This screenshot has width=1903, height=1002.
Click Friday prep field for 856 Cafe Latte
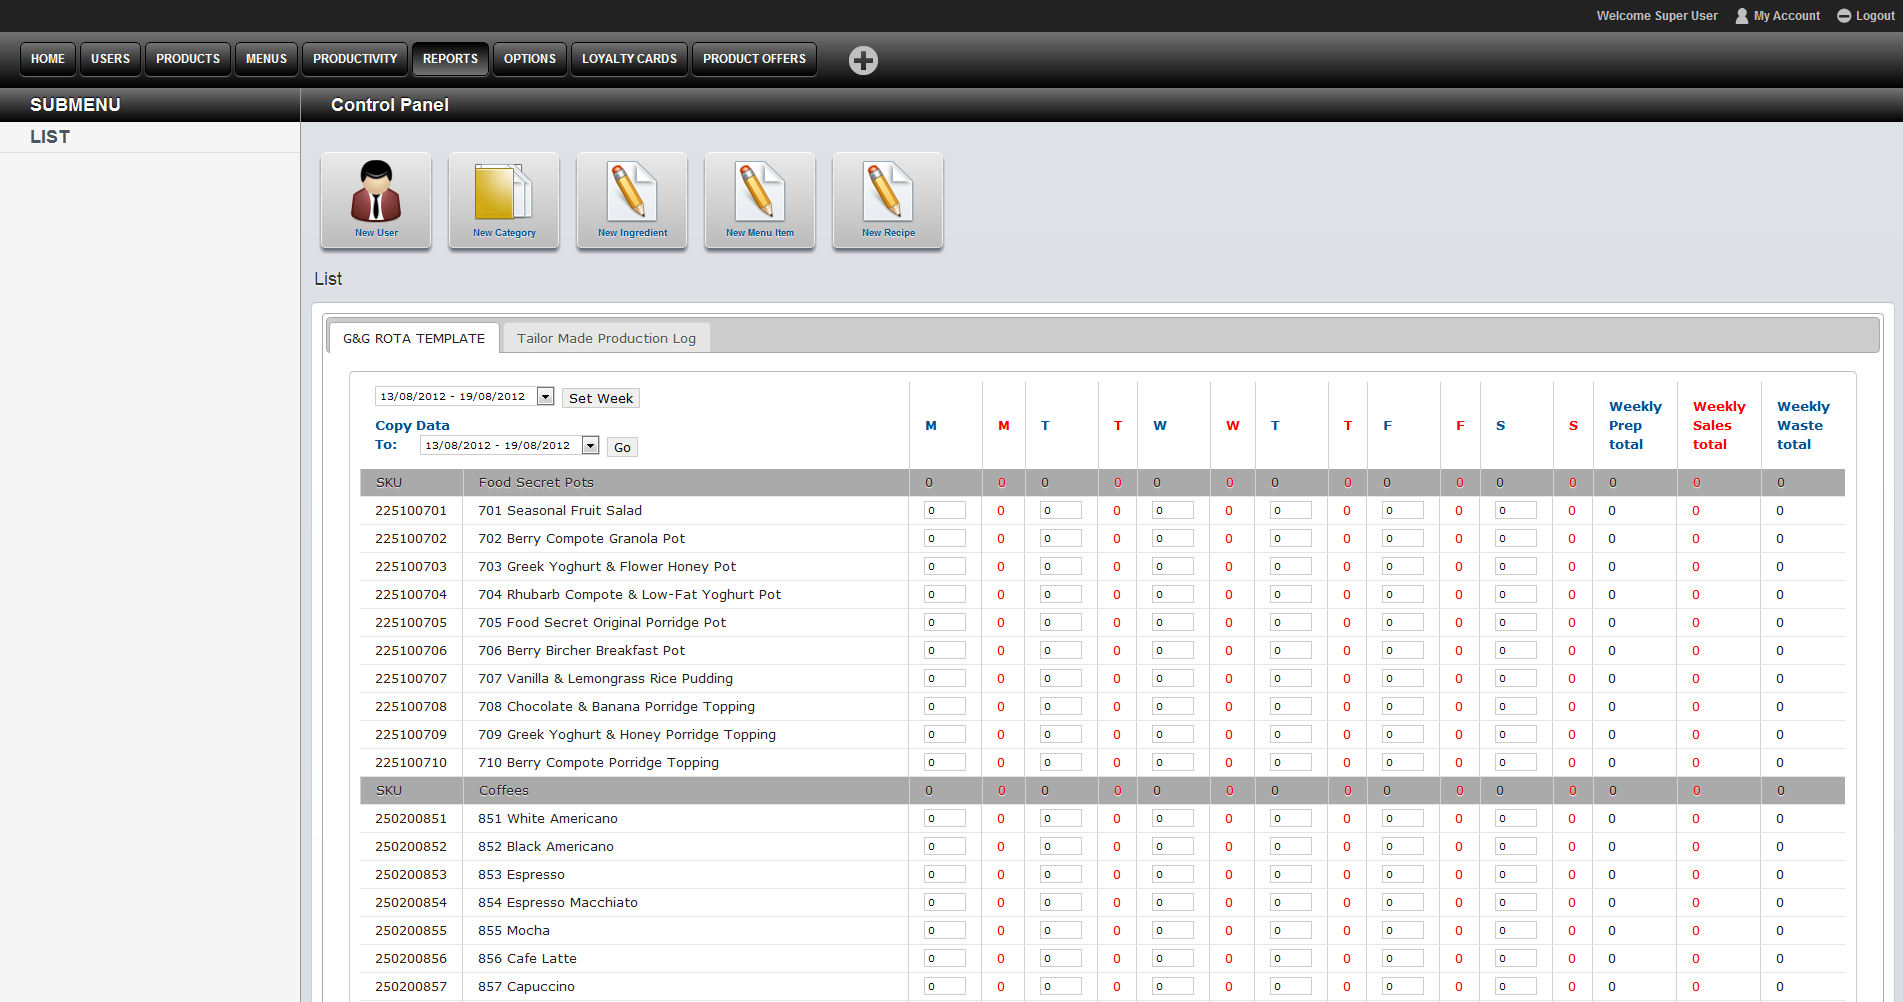coord(1402,958)
